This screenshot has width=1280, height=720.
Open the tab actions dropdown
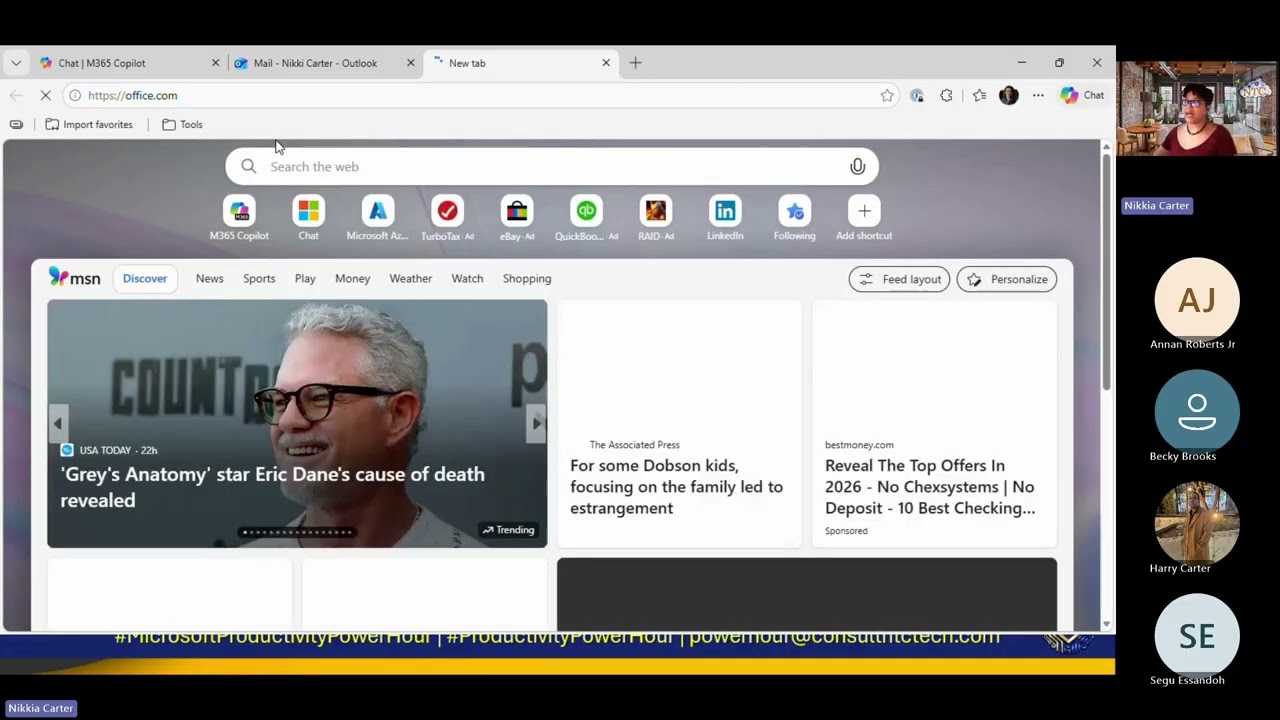16,63
